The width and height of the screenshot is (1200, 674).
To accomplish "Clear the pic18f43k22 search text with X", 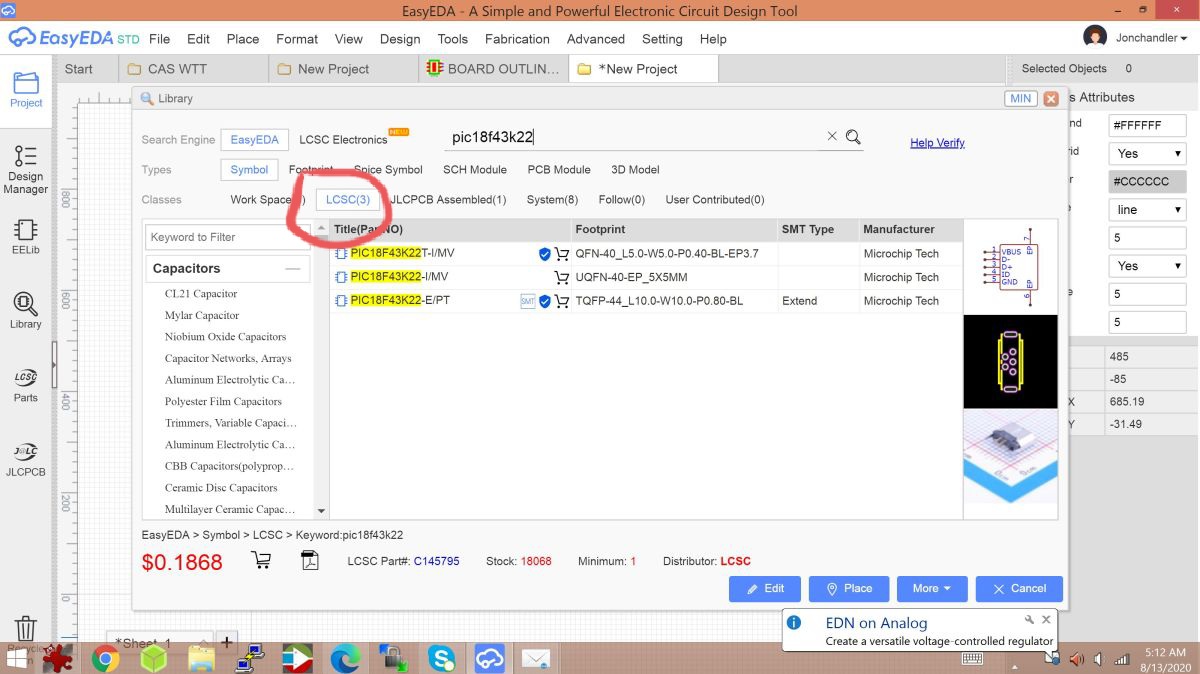I will pos(832,137).
